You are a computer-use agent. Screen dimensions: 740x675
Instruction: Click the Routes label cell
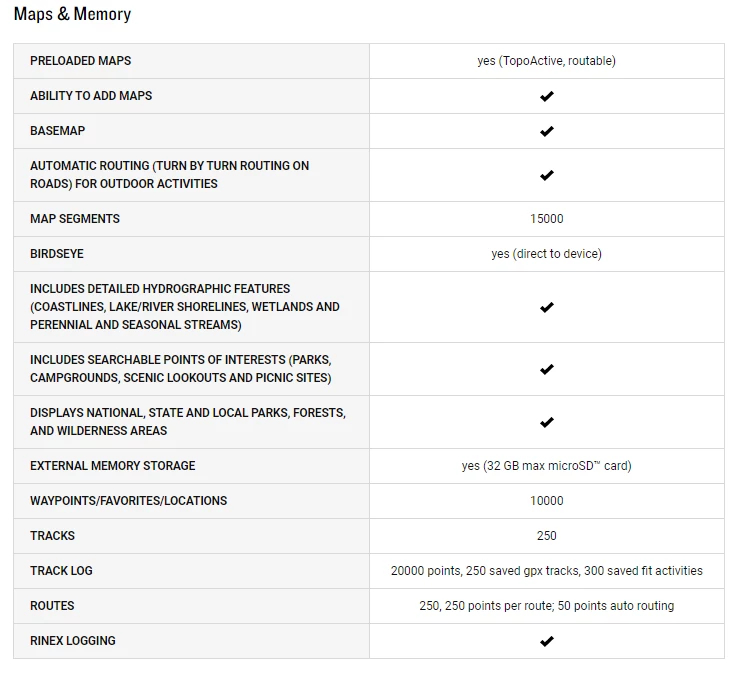(x=52, y=606)
